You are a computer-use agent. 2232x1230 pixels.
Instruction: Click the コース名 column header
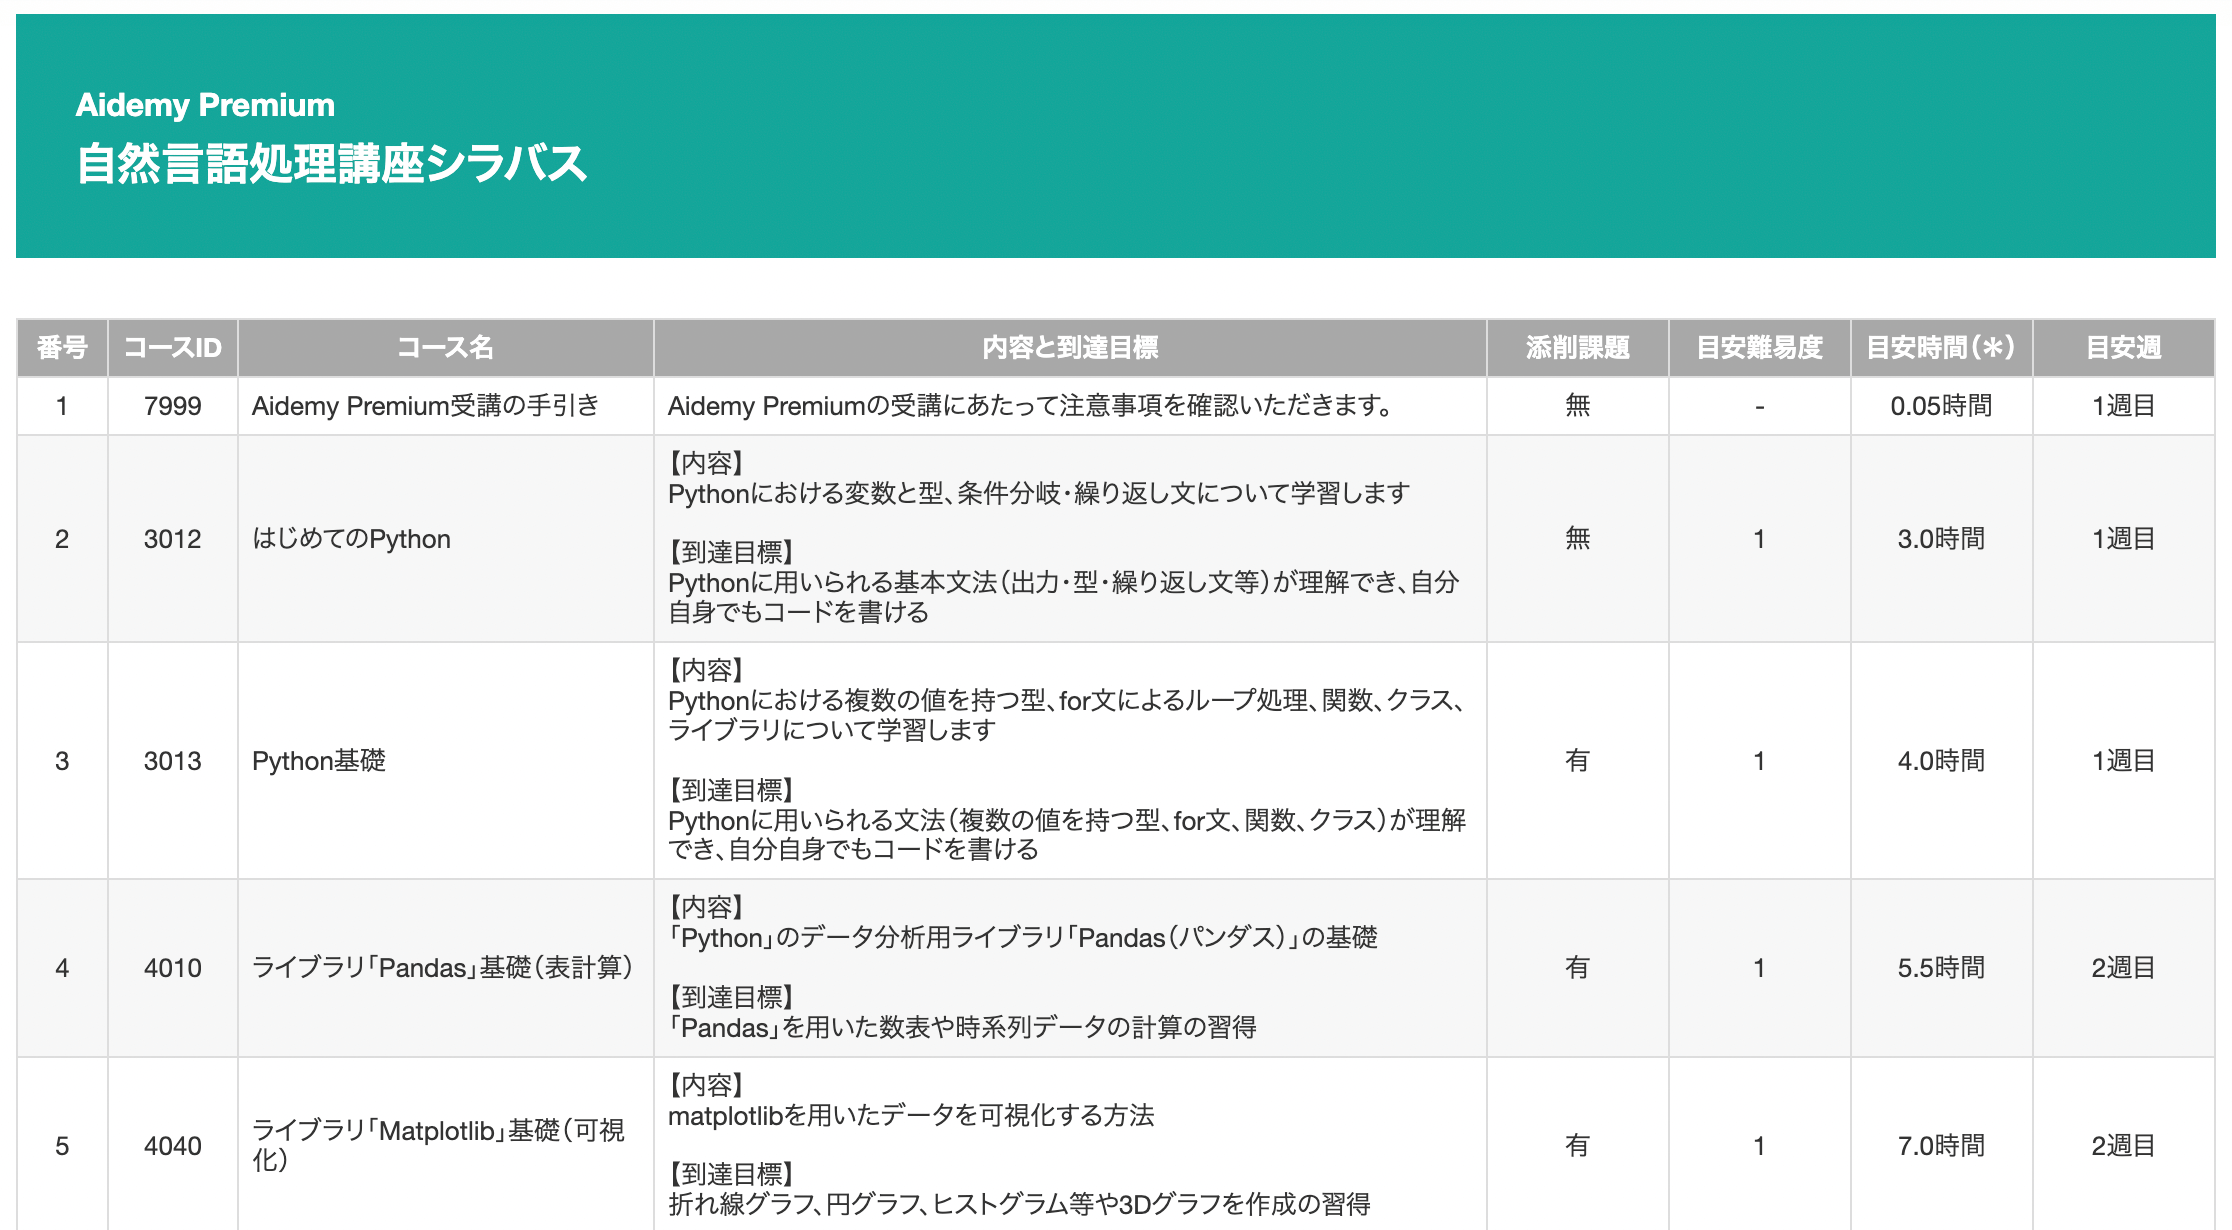pos(446,348)
